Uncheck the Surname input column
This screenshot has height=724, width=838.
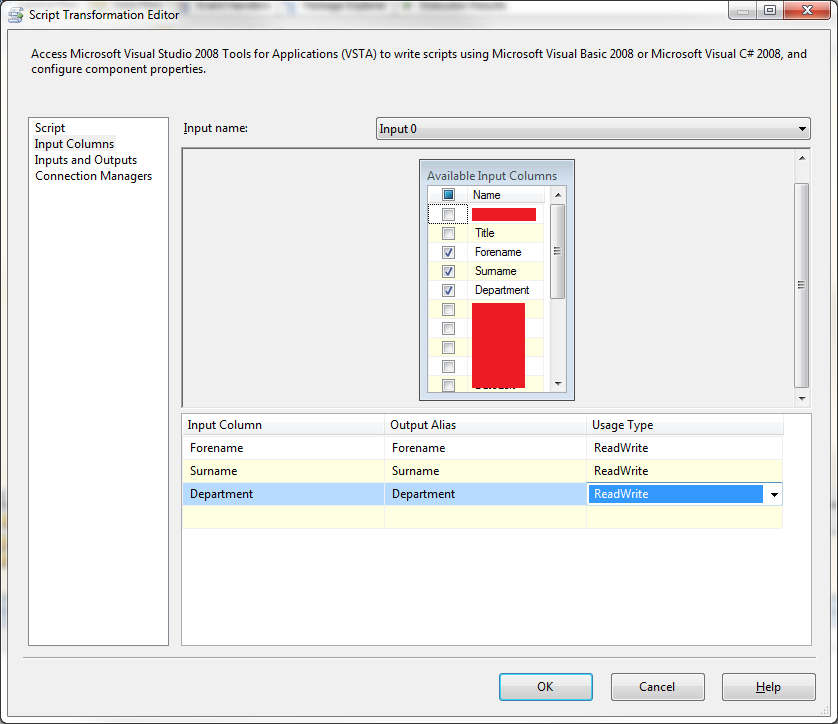[x=448, y=271]
